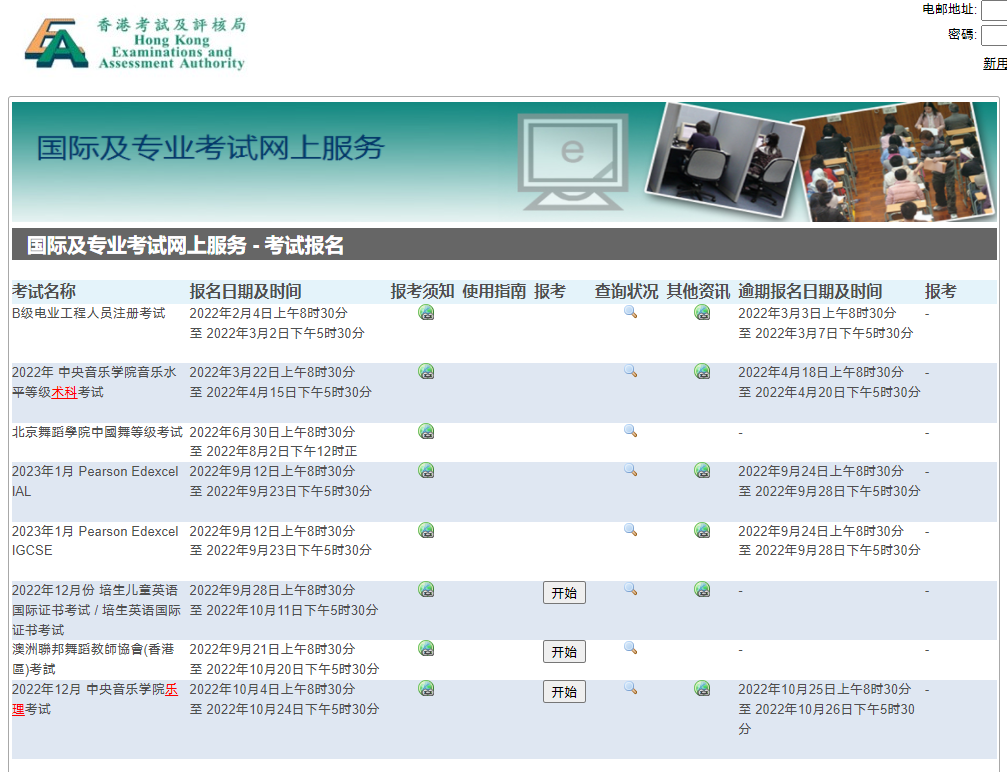Open 其他资讯 icon for Pearson Edexcel IGCSE
Image resolution: width=1007 pixels, height=772 pixels.
(702, 530)
